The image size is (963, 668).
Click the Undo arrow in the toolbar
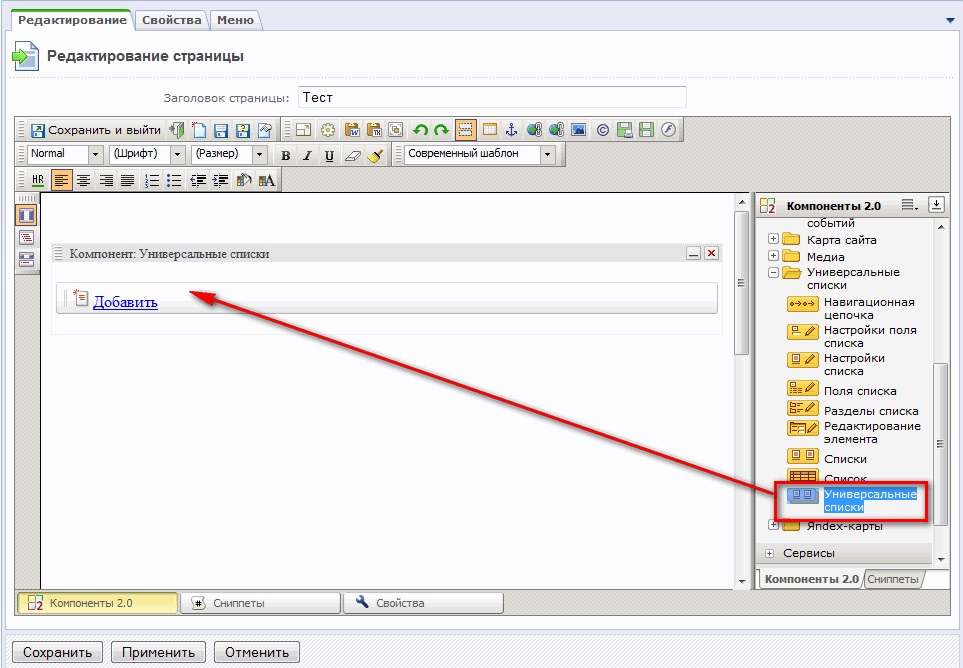point(420,130)
